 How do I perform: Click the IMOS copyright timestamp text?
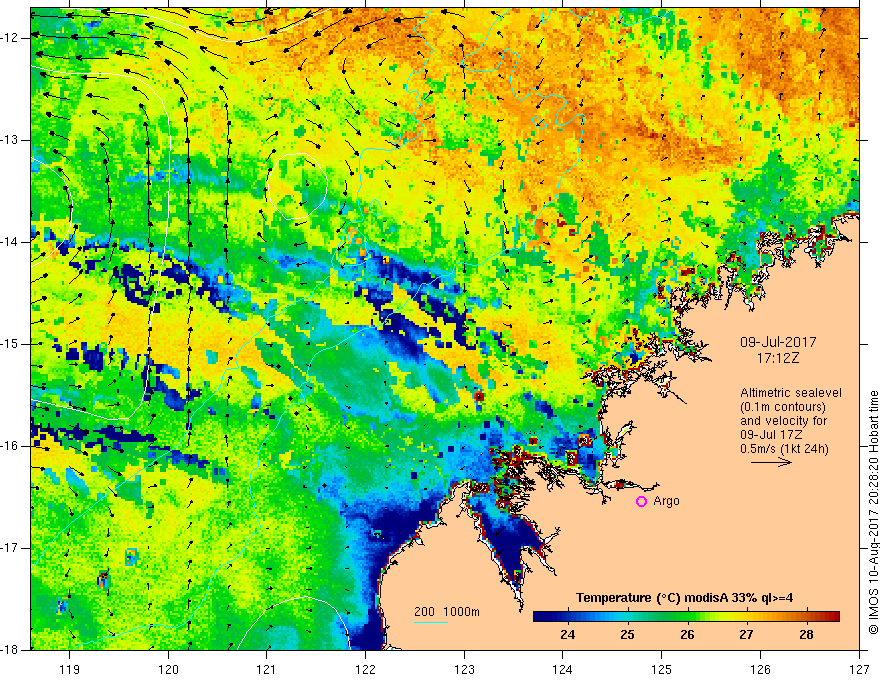(x=873, y=513)
